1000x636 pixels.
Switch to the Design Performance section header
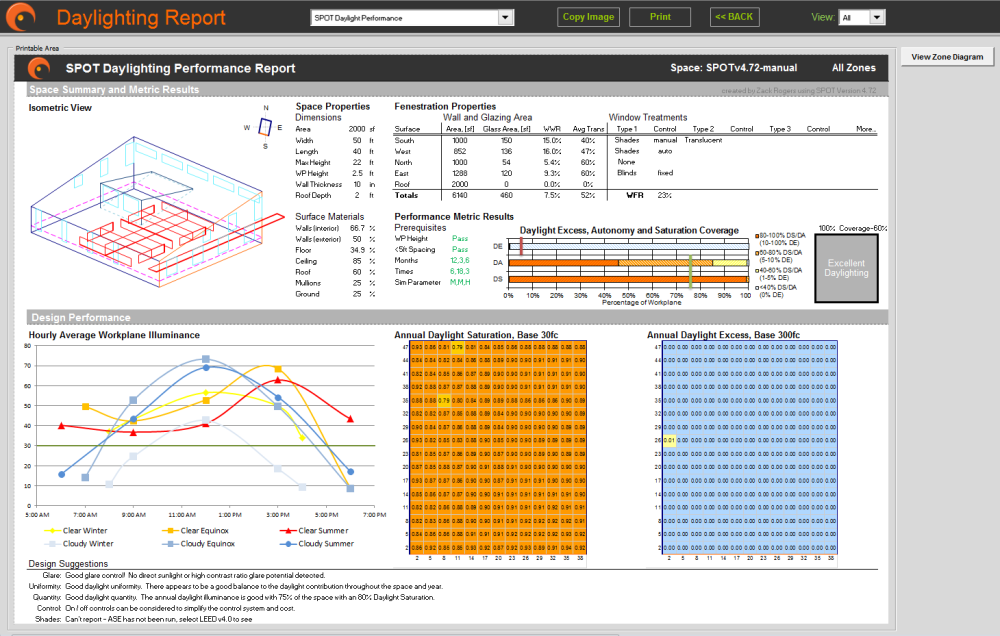click(x=80, y=317)
